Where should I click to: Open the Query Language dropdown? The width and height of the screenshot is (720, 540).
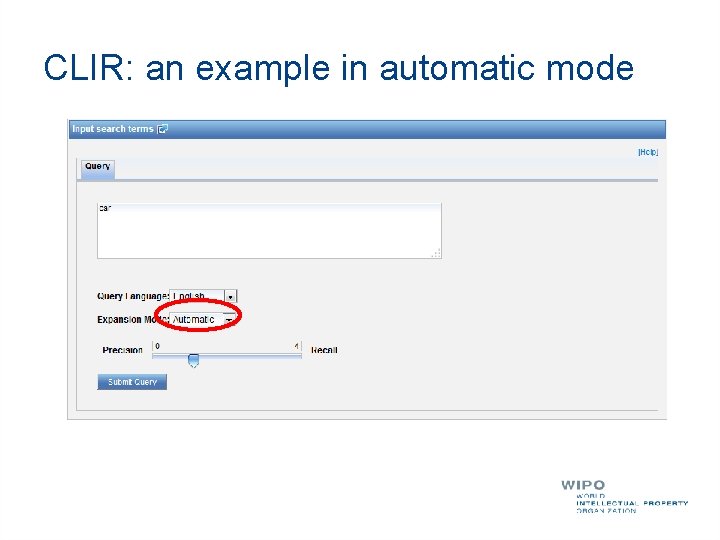coord(203,297)
